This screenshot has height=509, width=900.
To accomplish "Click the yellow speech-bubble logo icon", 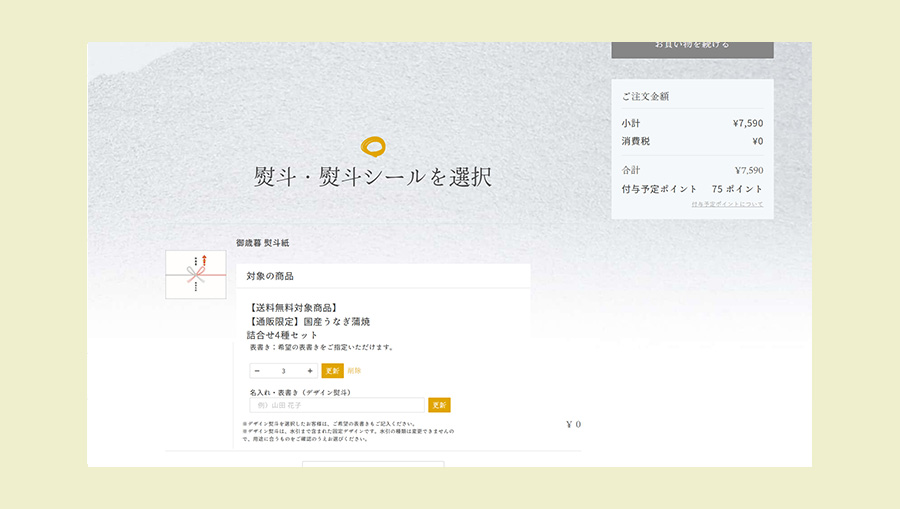I will [373, 148].
